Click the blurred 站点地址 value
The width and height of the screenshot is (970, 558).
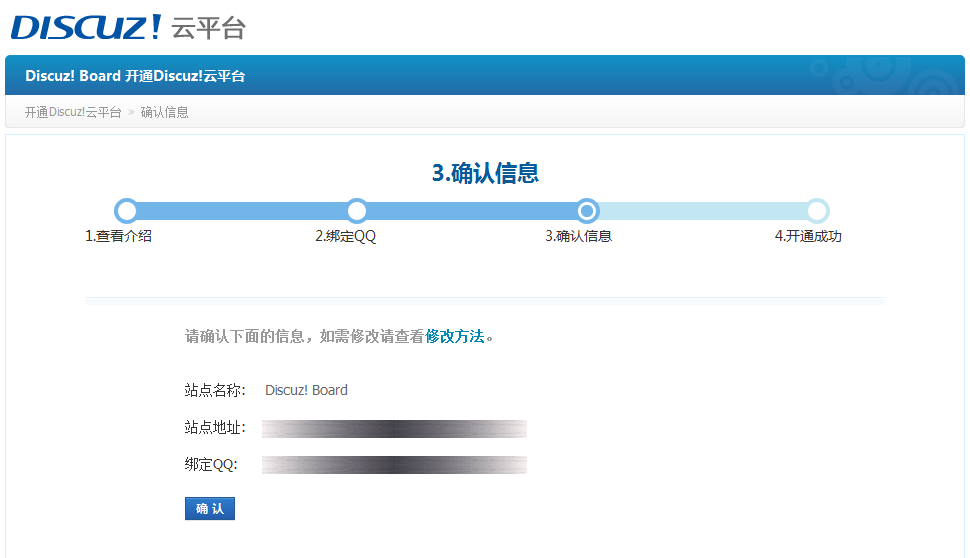tap(394, 429)
